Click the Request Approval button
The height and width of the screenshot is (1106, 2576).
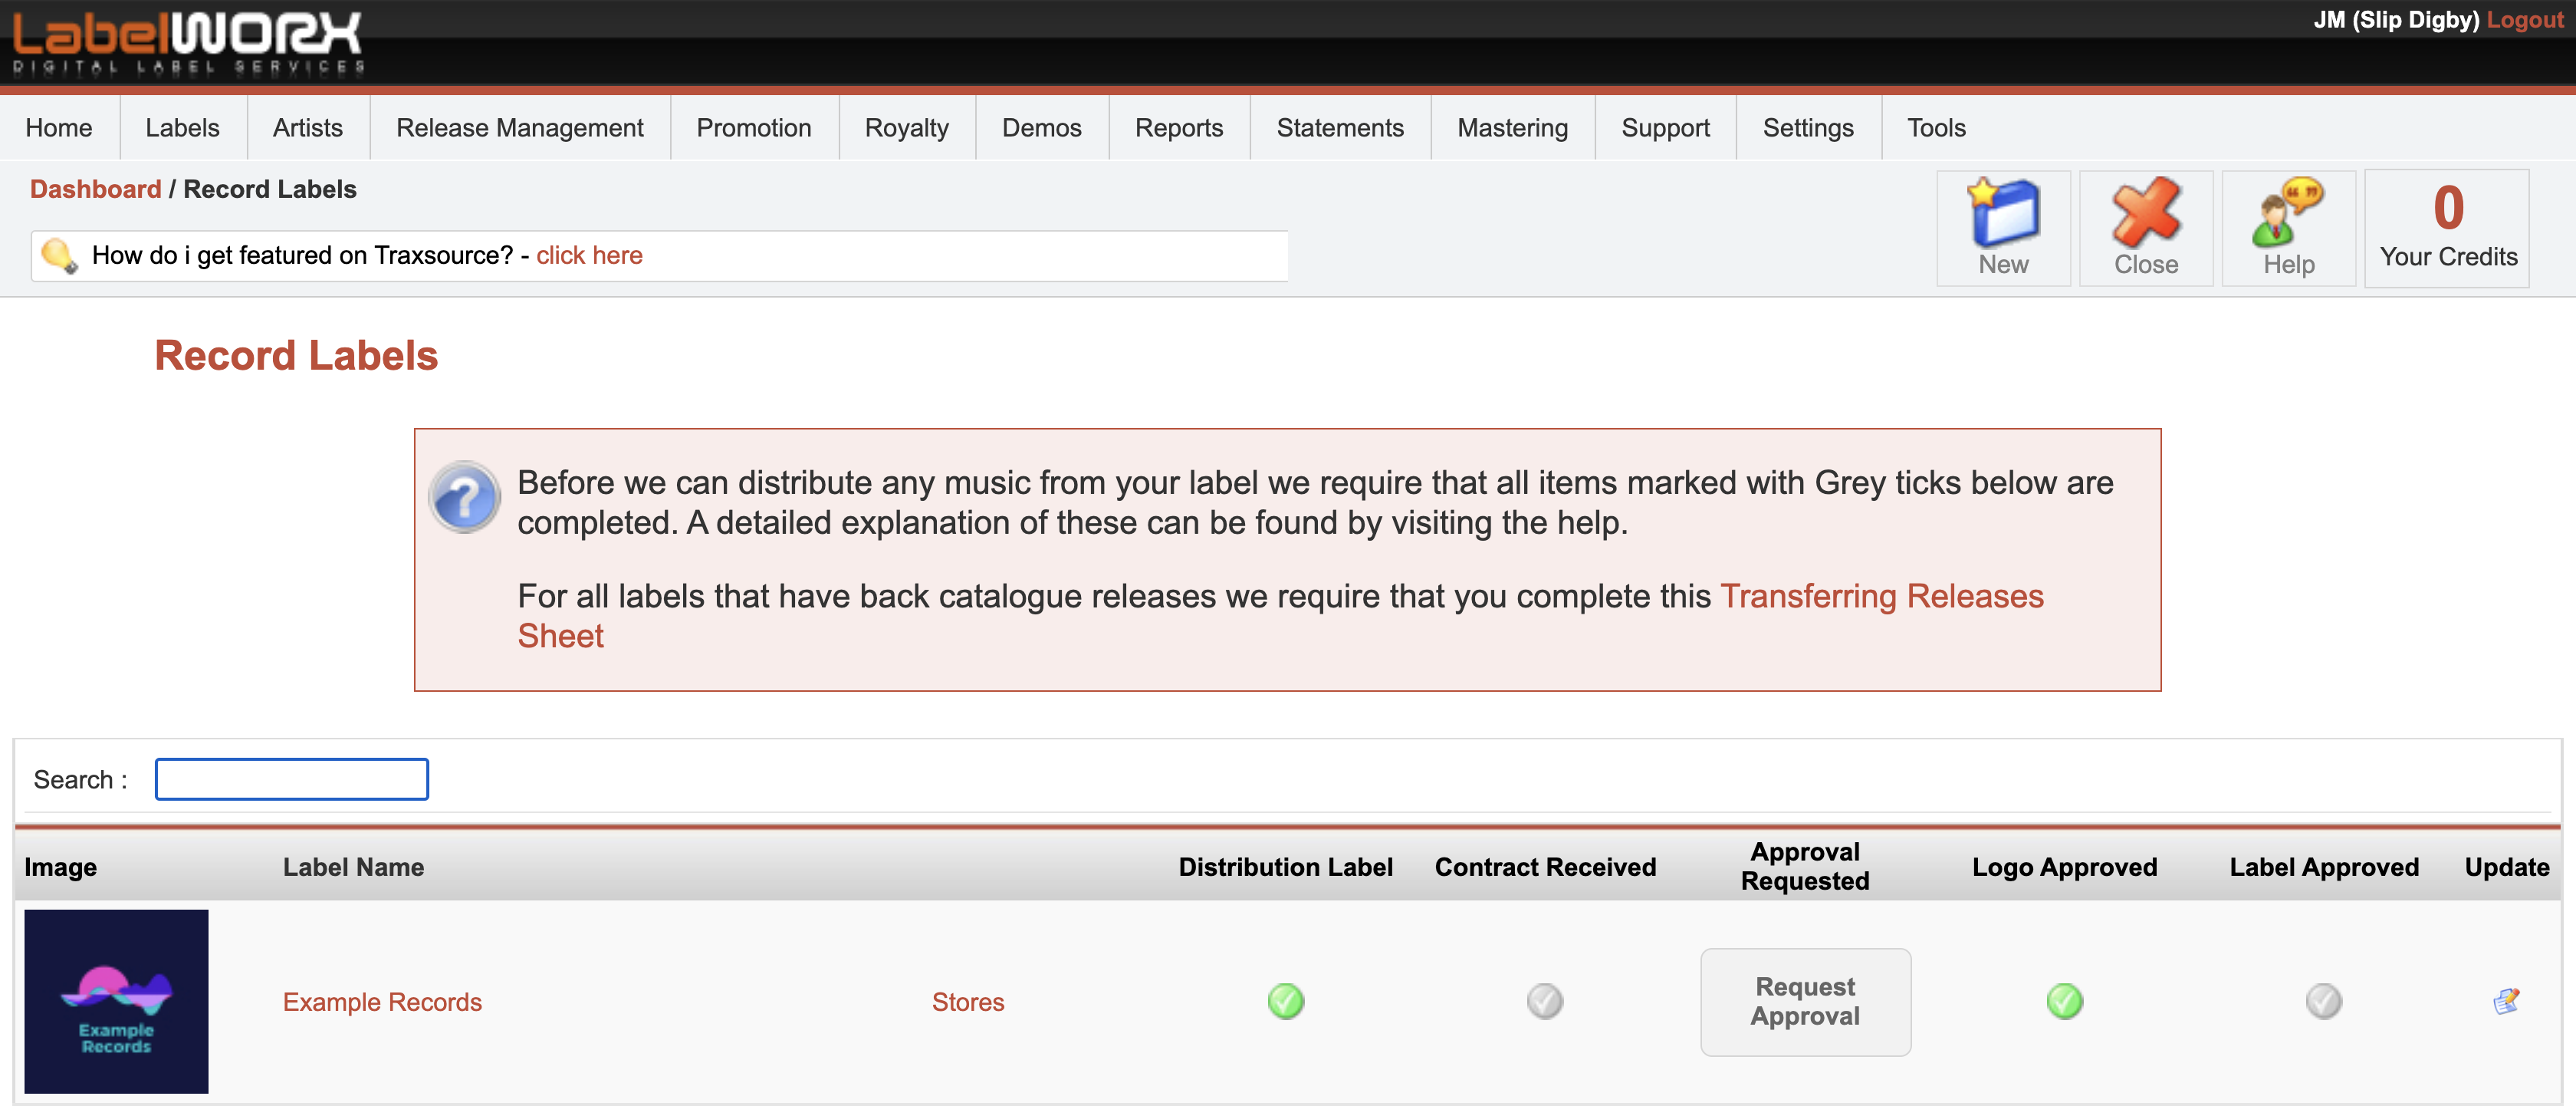point(1806,1001)
